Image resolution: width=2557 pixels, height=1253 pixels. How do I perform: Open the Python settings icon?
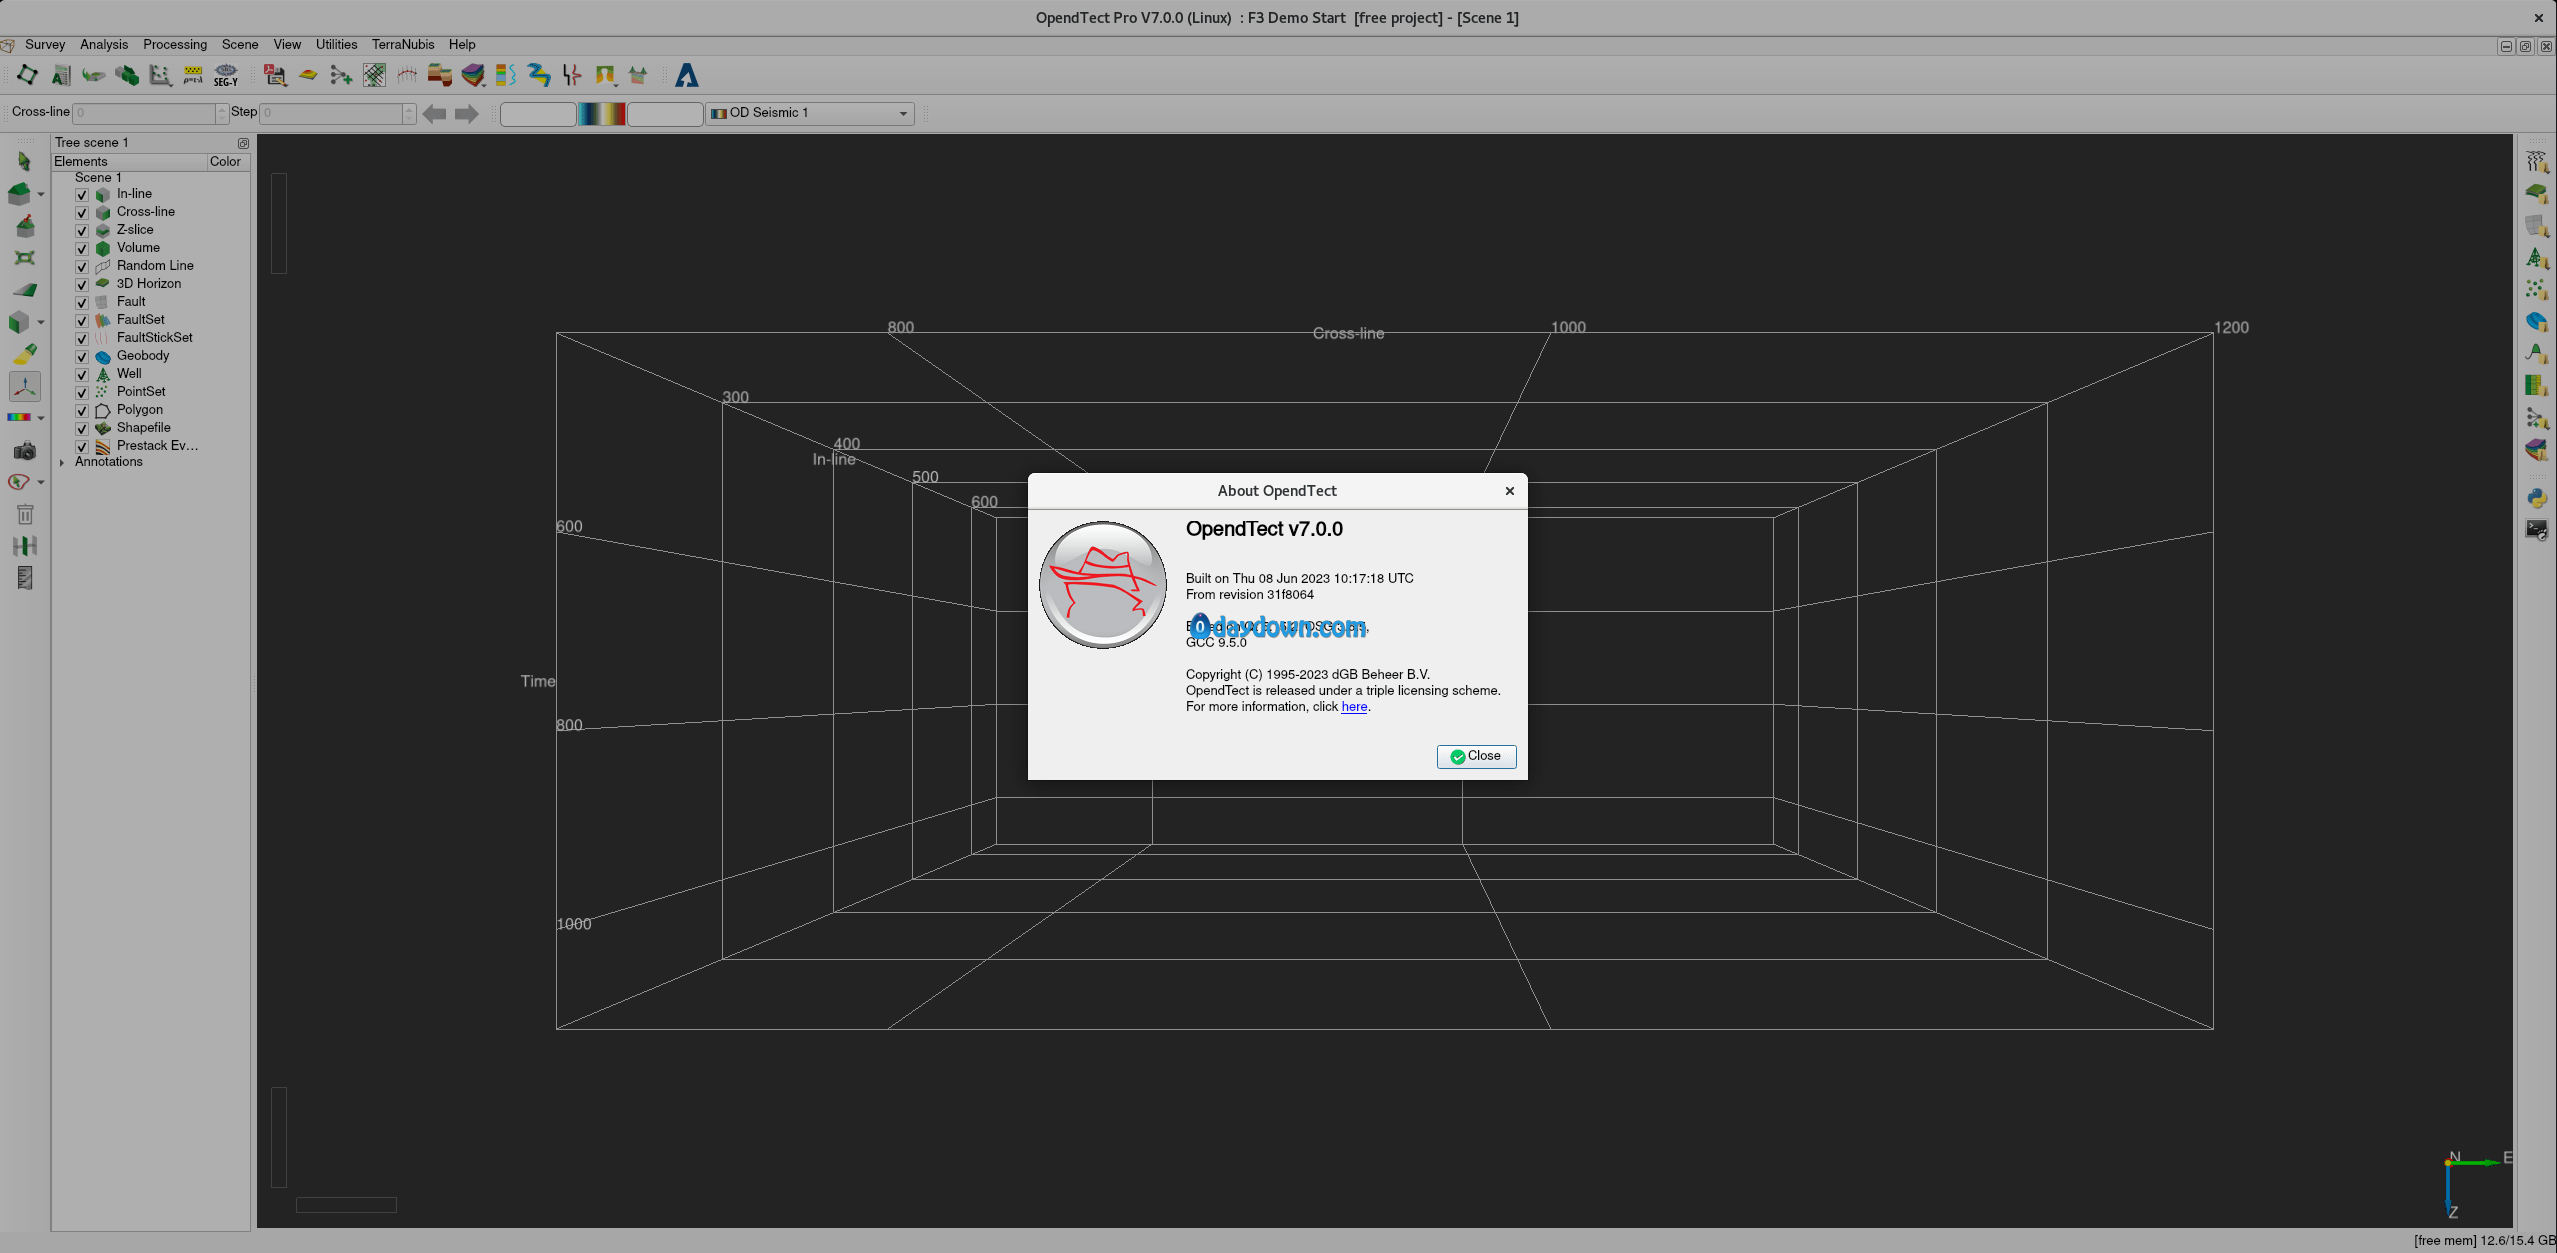pyautogui.click(x=2536, y=498)
